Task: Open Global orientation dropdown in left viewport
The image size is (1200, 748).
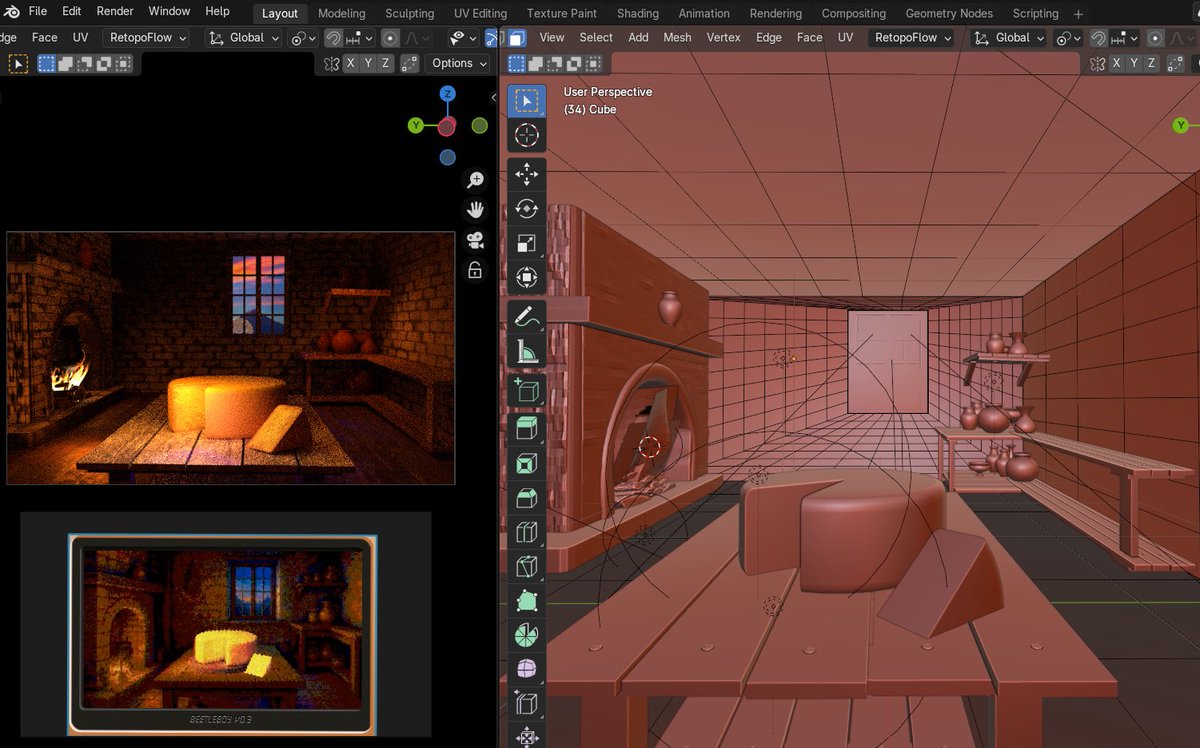Action: (x=245, y=38)
